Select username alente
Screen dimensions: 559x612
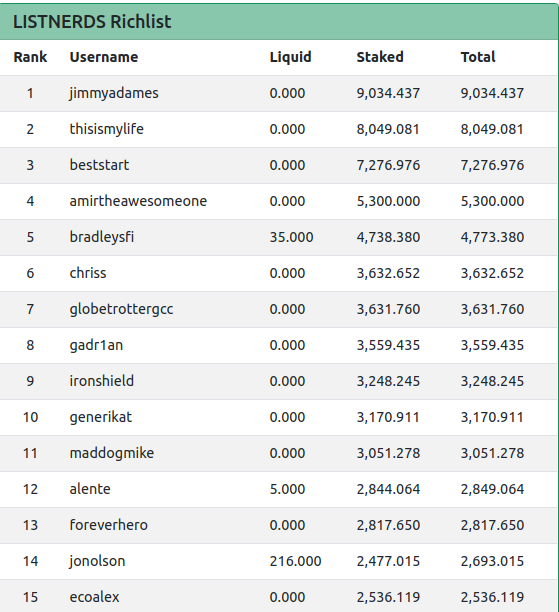pos(90,489)
